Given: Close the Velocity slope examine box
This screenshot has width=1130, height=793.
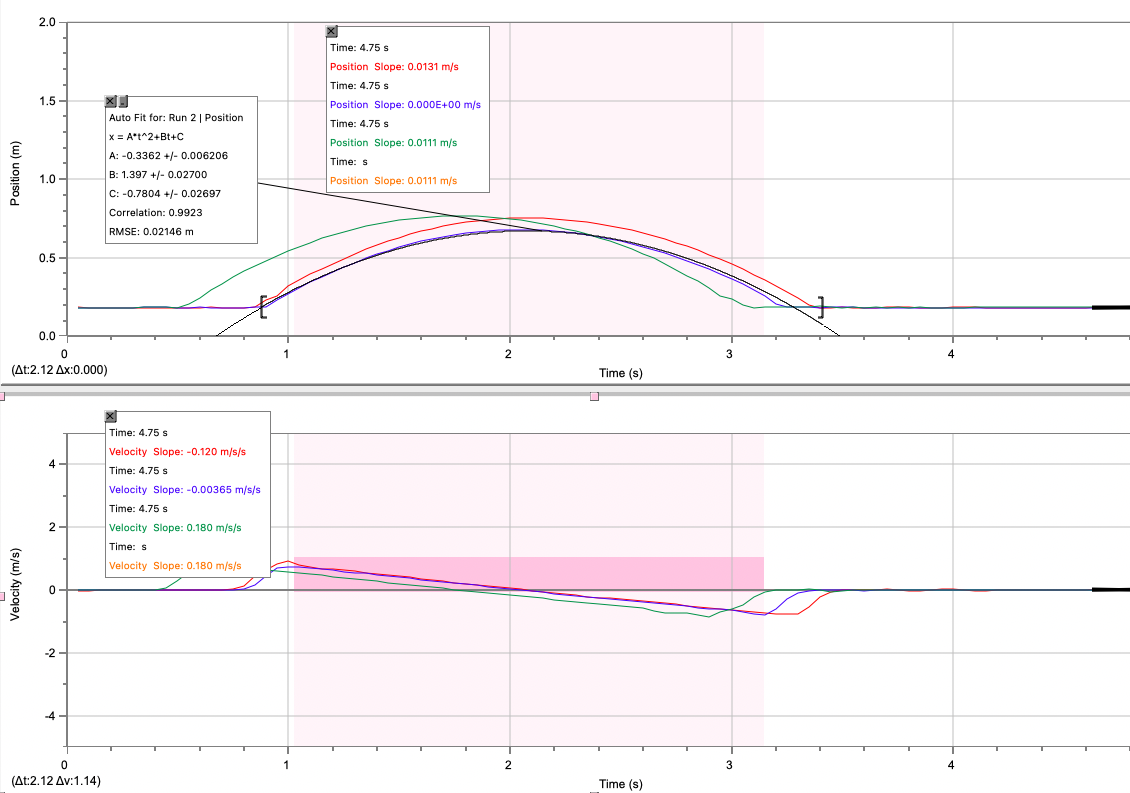Looking at the screenshot, I should pos(111,415).
